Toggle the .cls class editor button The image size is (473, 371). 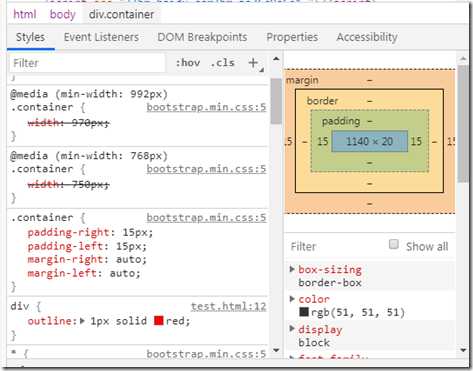(x=222, y=63)
